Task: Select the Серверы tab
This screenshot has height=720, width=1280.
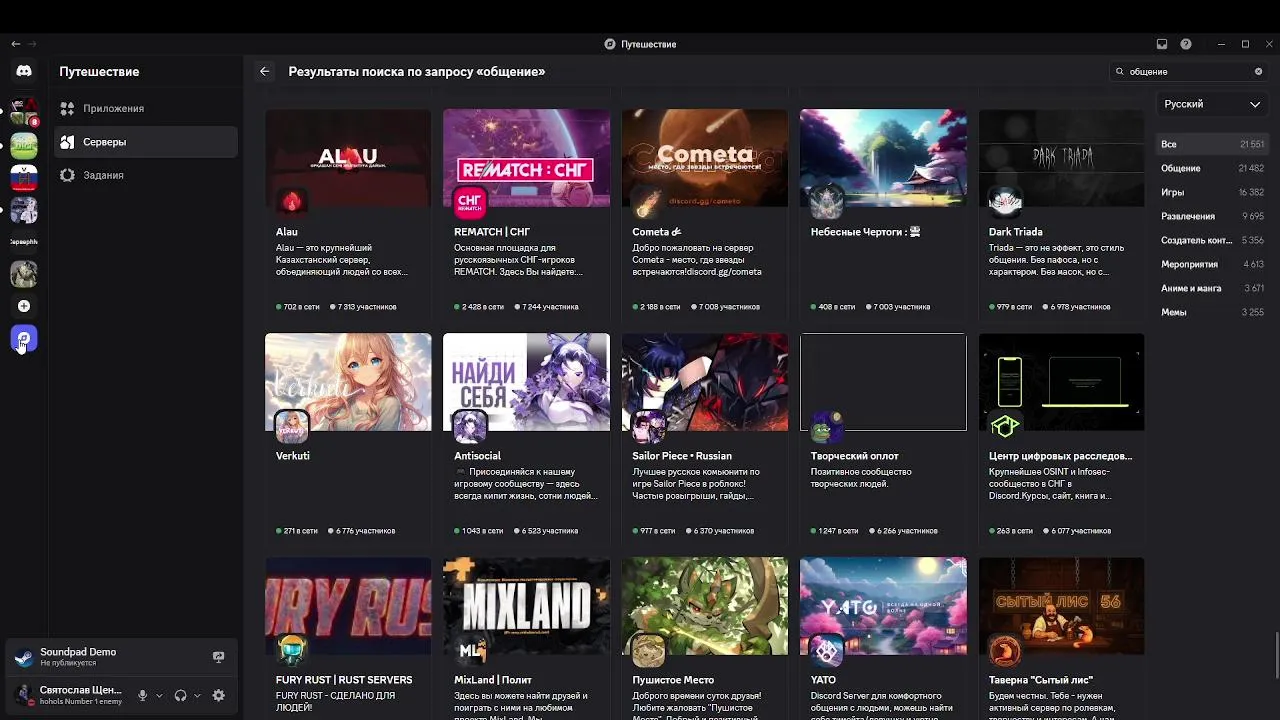Action: 146,142
